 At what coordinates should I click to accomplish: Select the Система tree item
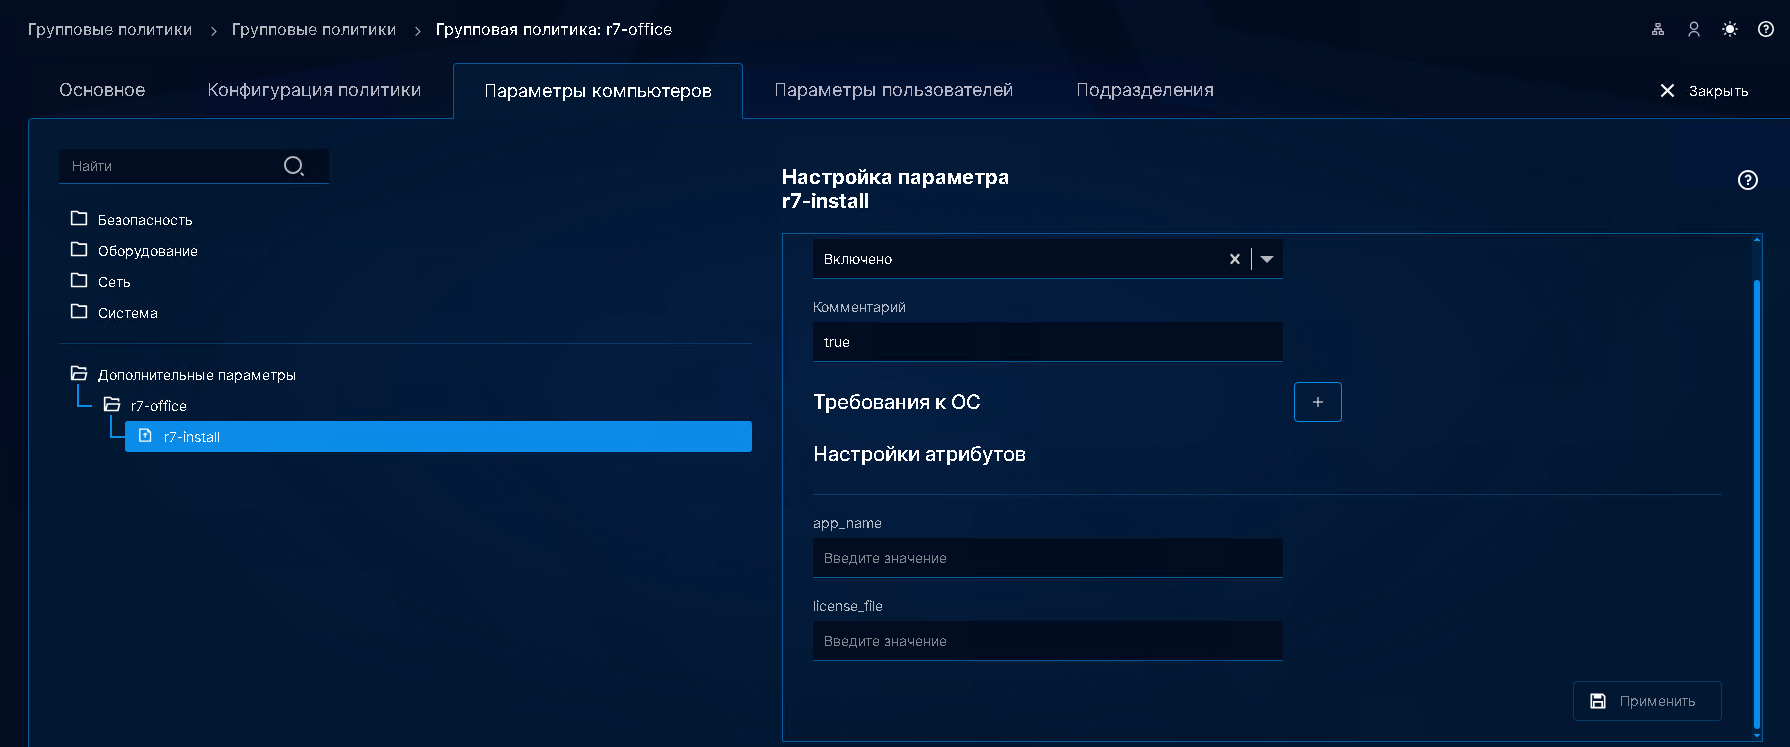tap(128, 313)
